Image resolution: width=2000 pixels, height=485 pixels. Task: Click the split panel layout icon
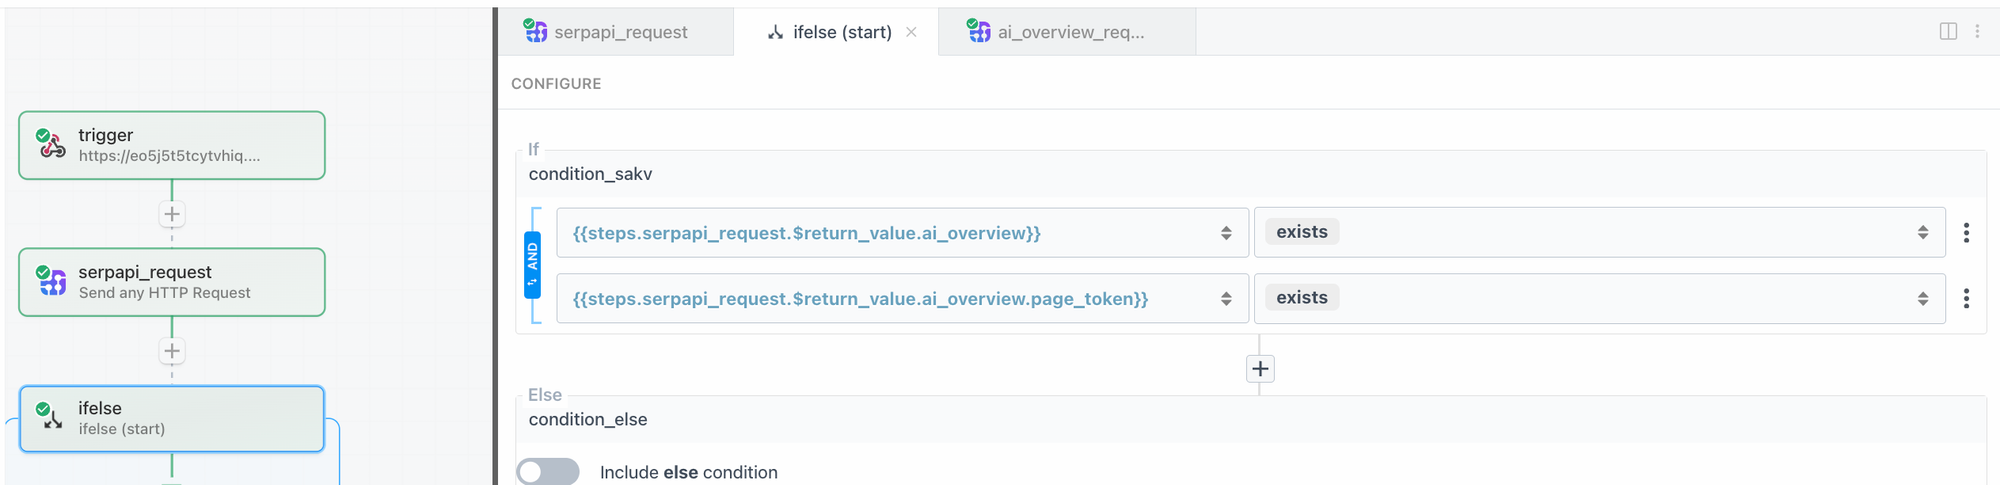1948,31
